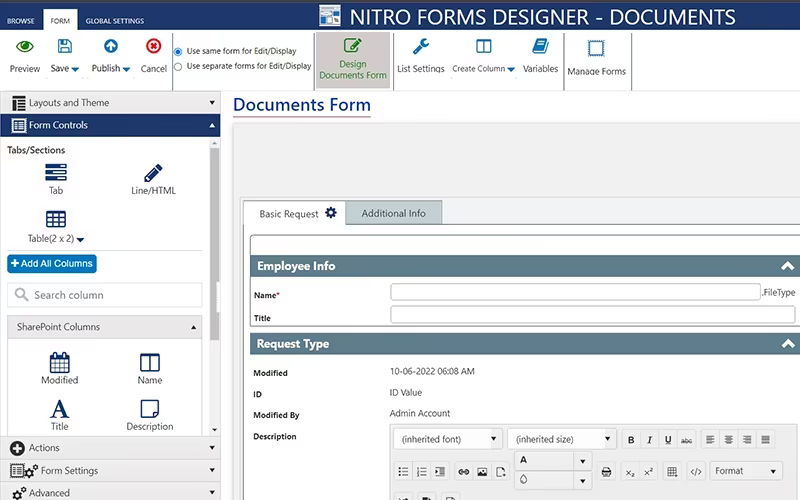The width and height of the screenshot is (800, 500).
Task: Apply subscript formatting
Action: [x=630, y=472]
